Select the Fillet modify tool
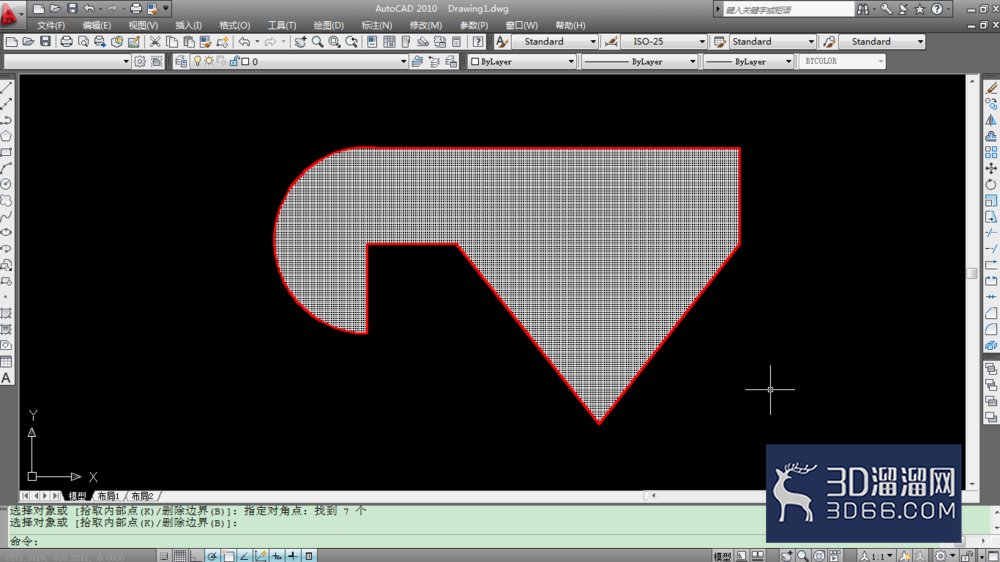Viewport: 1000px width, 562px height. [991, 329]
